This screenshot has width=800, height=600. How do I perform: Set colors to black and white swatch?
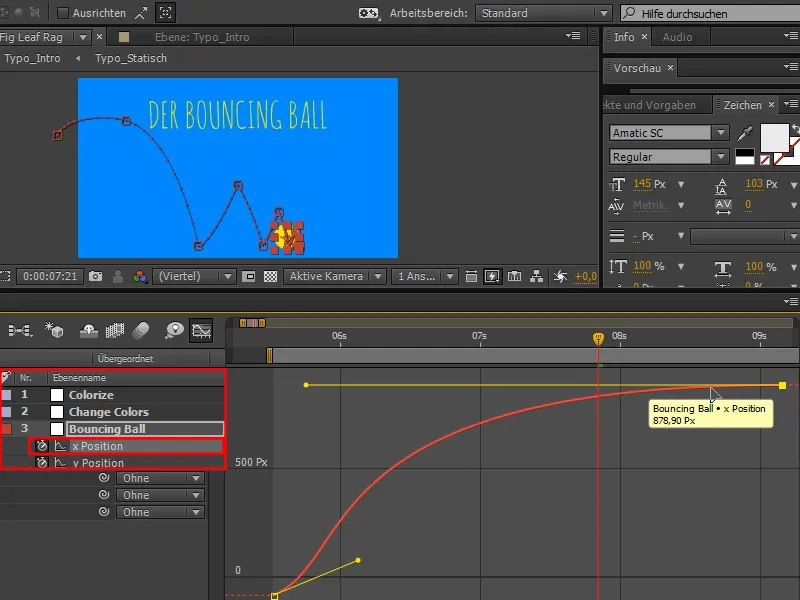[x=744, y=157]
